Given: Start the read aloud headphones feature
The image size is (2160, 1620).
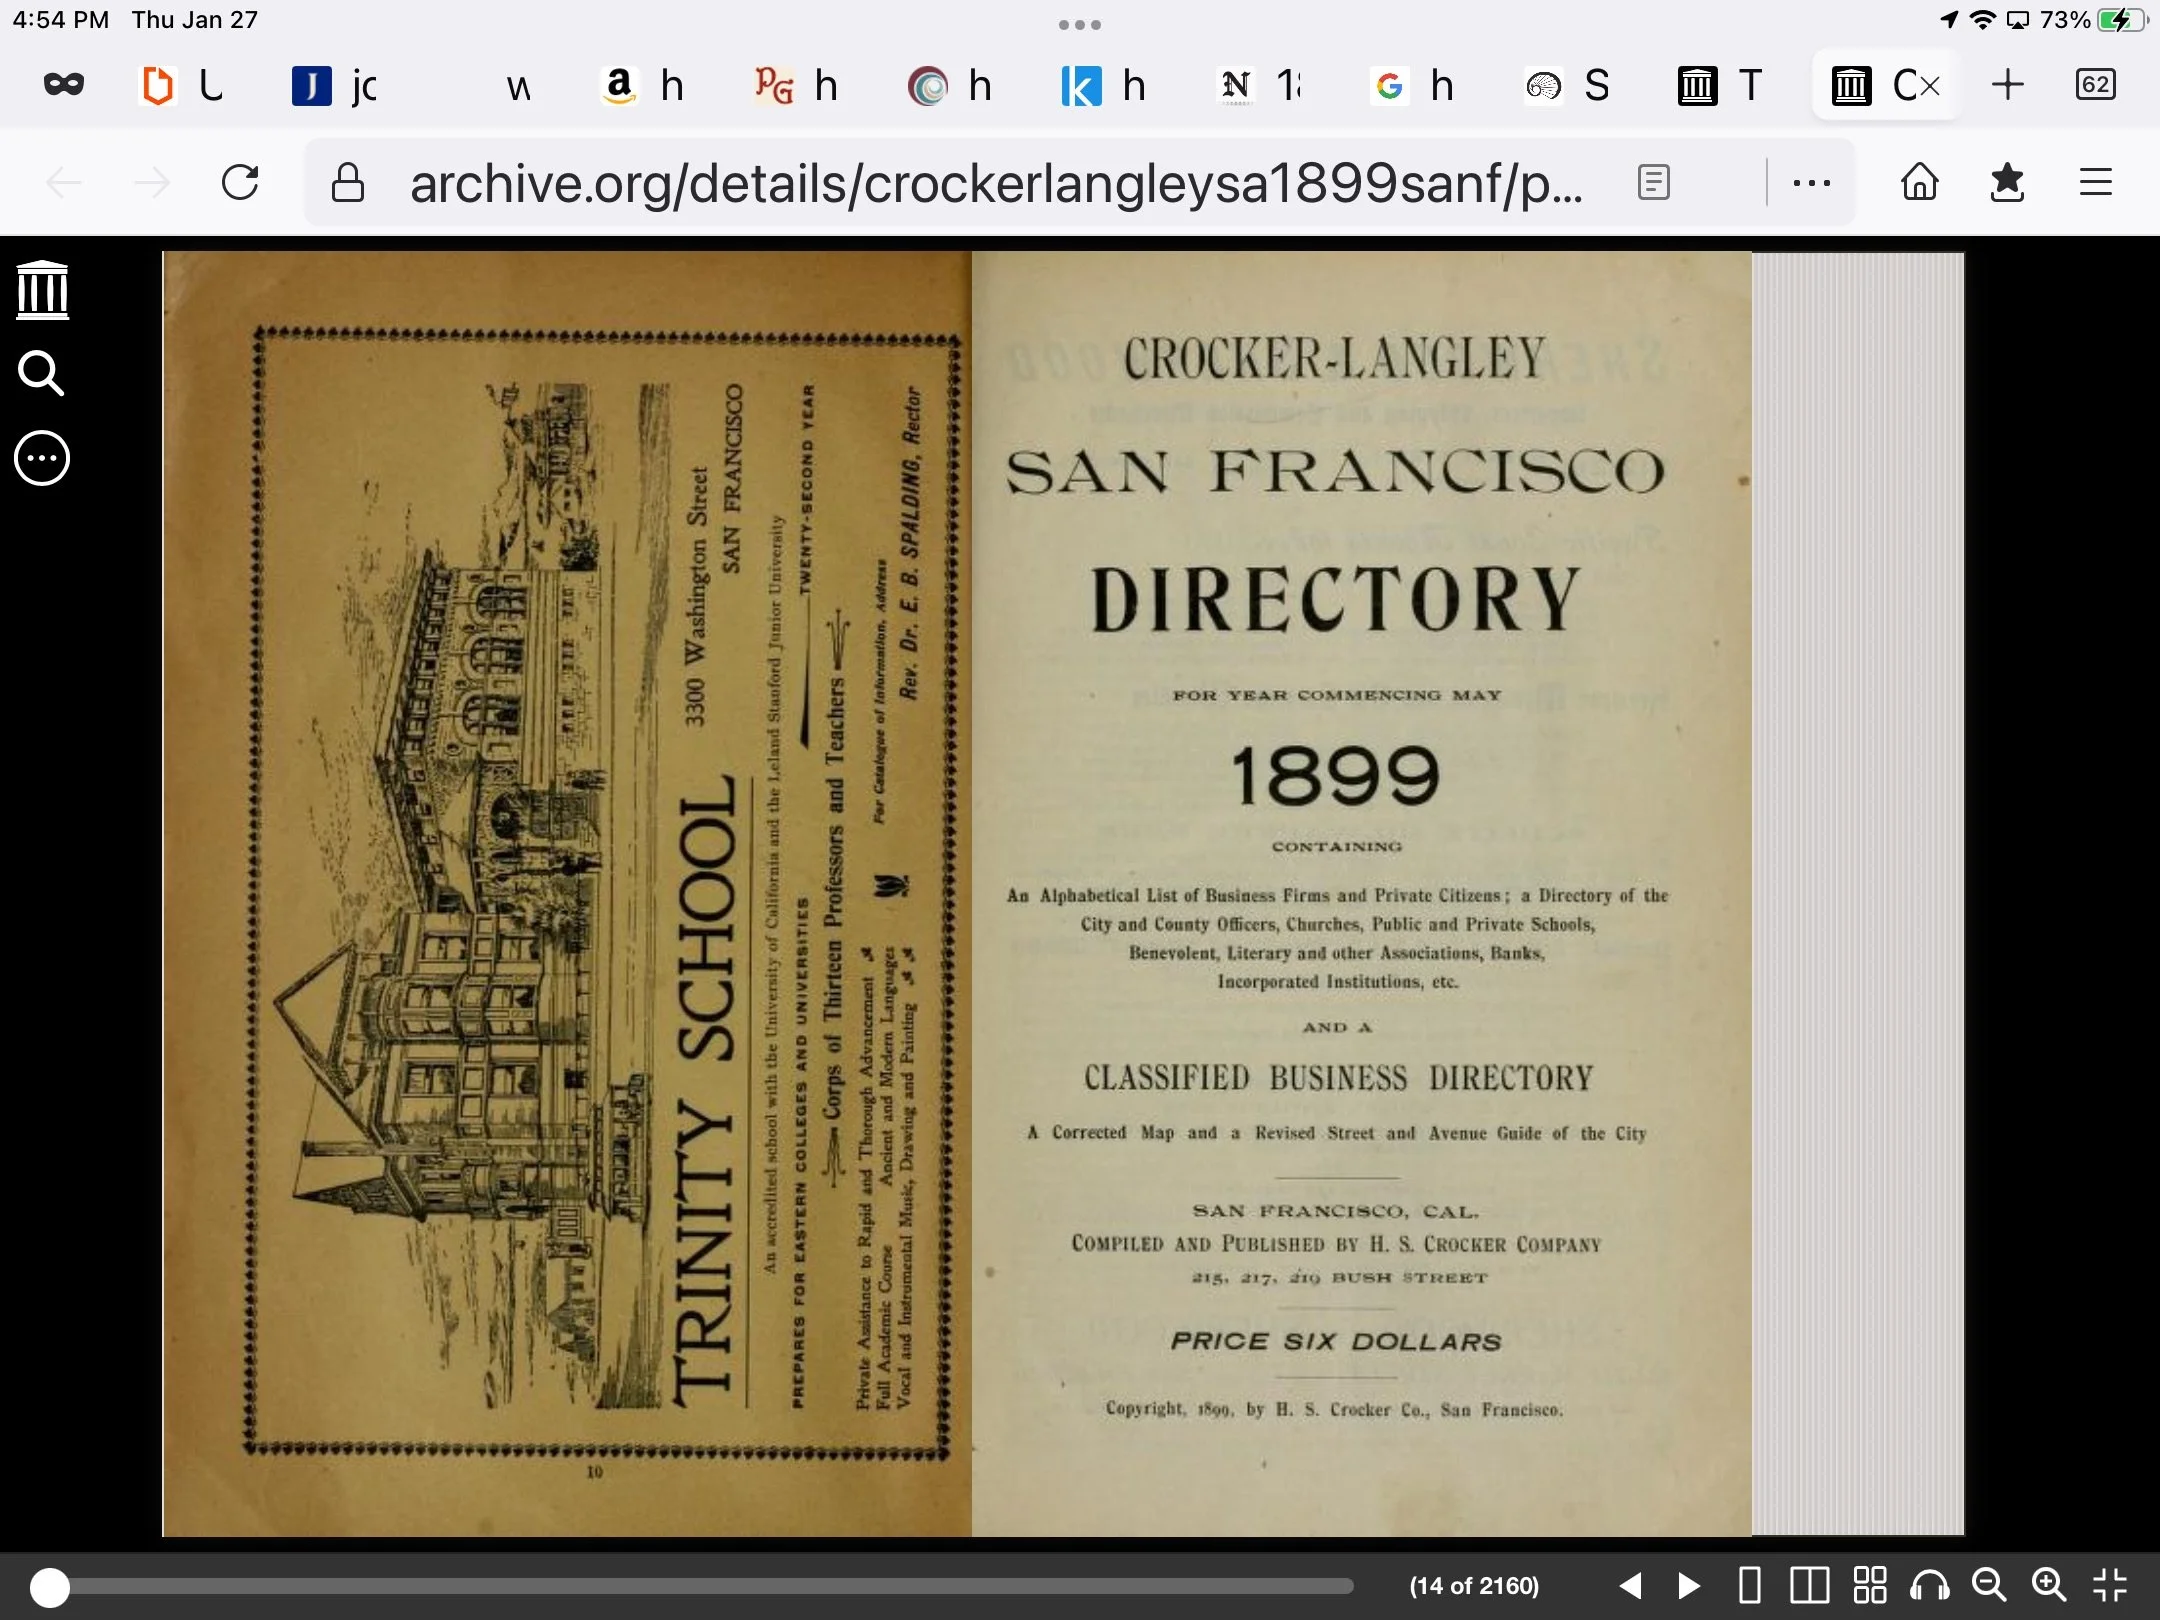Looking at the screenshot, I should (x=1929, y=1585).
